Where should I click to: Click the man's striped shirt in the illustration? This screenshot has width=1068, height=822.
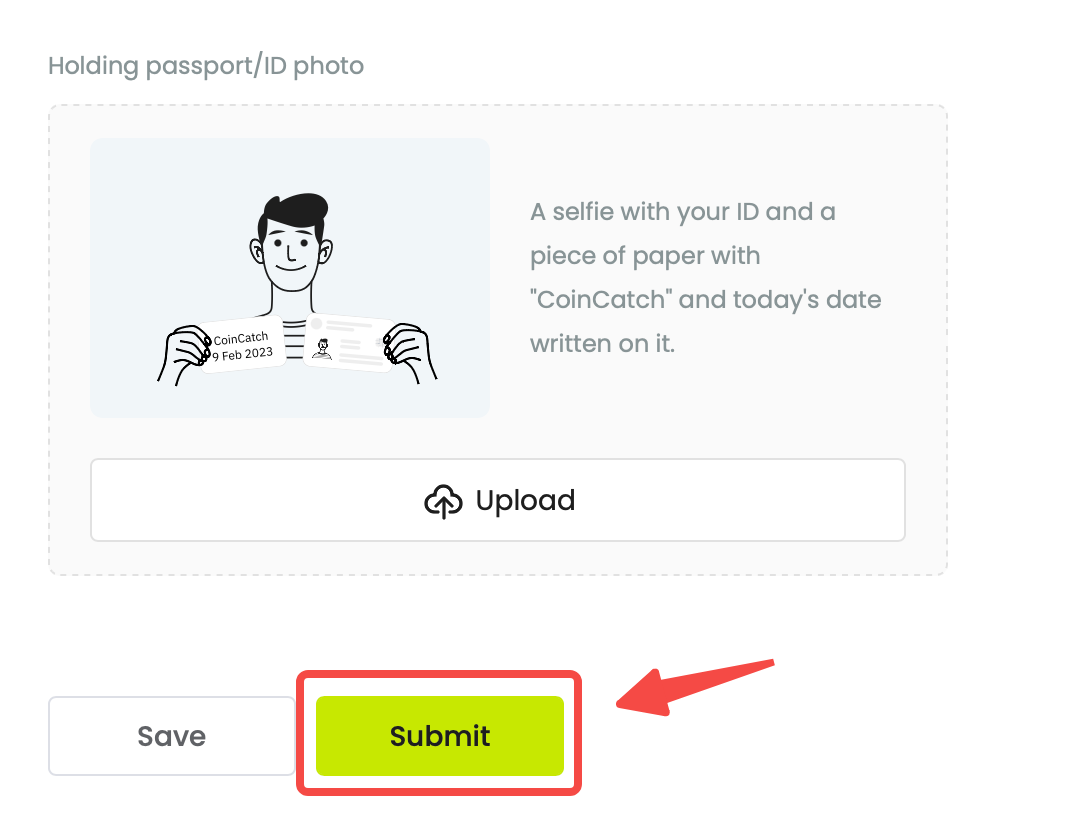click(x=294, y=338)
